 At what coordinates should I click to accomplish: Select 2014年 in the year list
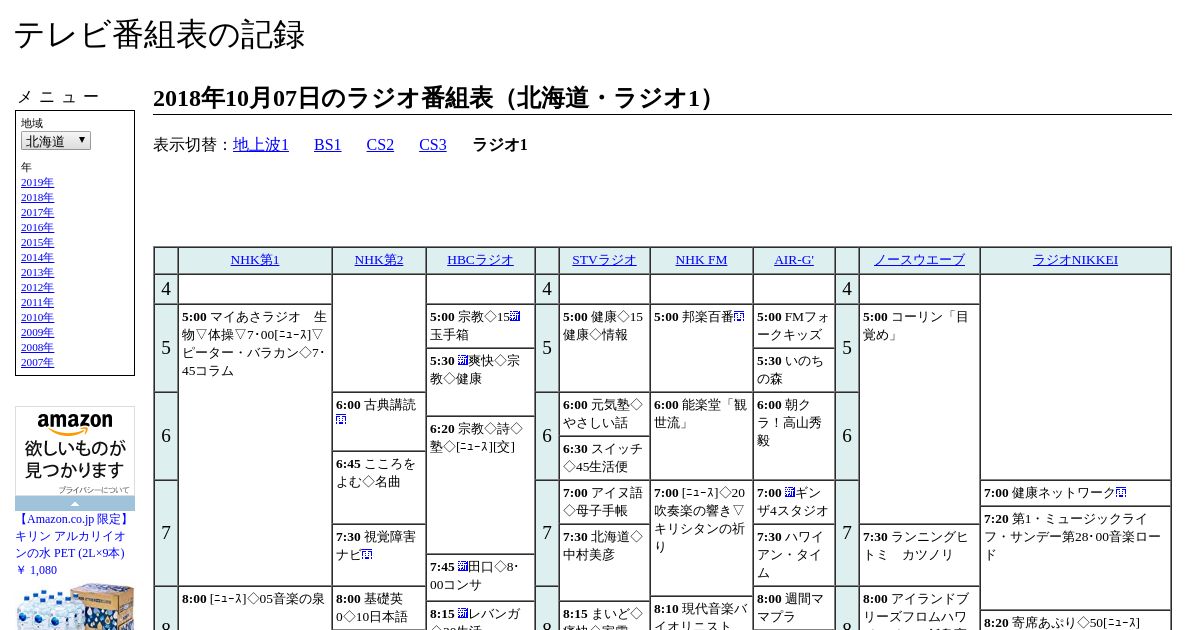tap(37, 257)
